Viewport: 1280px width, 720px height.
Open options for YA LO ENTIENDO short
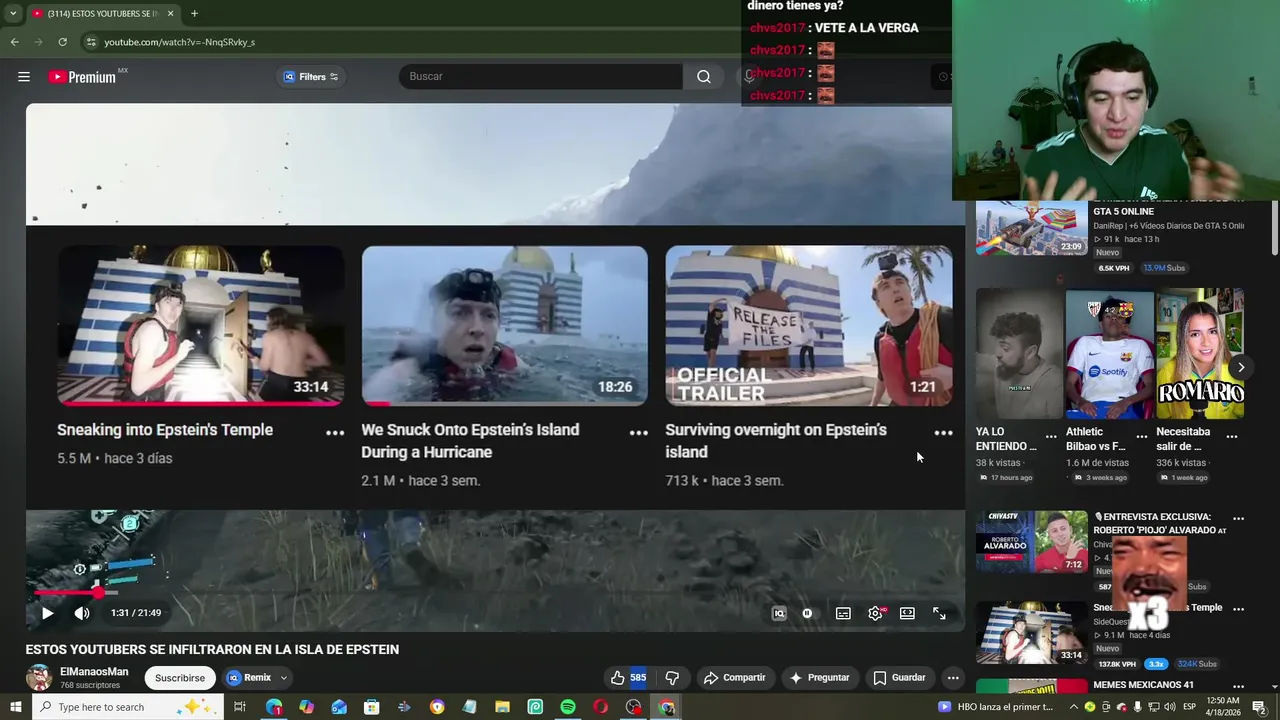pyautogui.click(x=1051, y=437)
